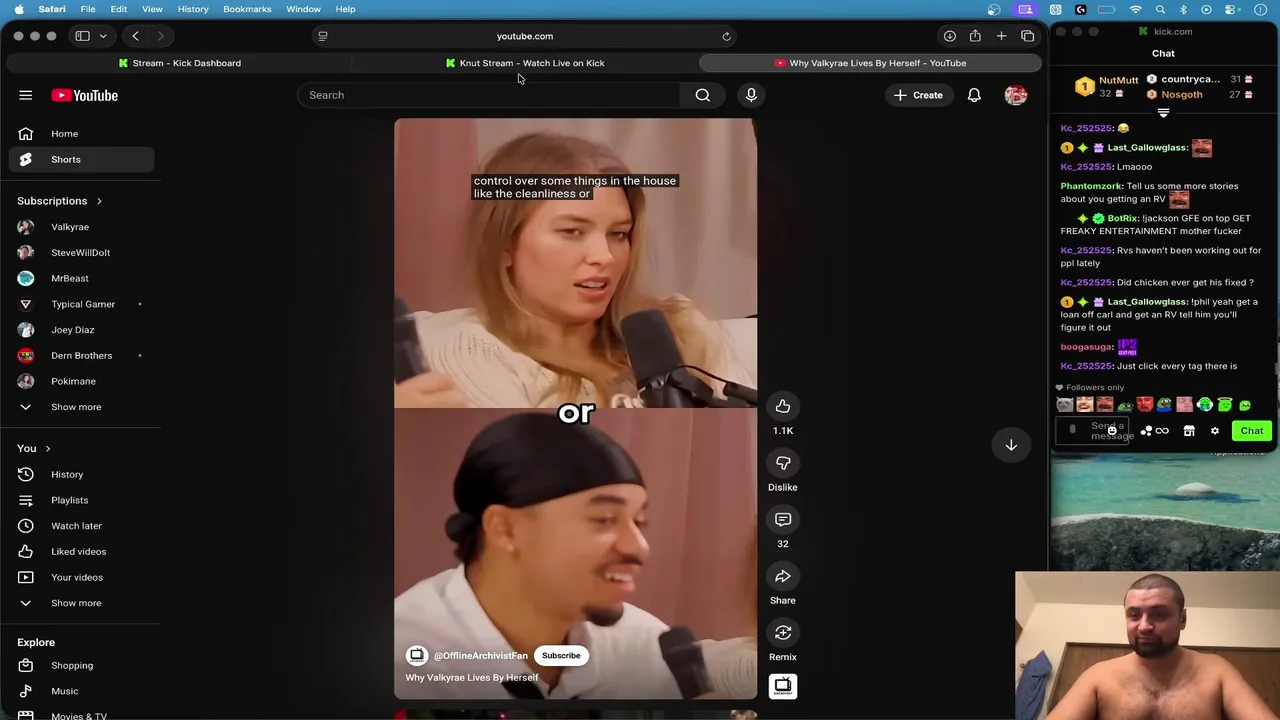1280x720 pixels.
Task: Open MrBeast channel in sidebar
Action: point(80,278)
